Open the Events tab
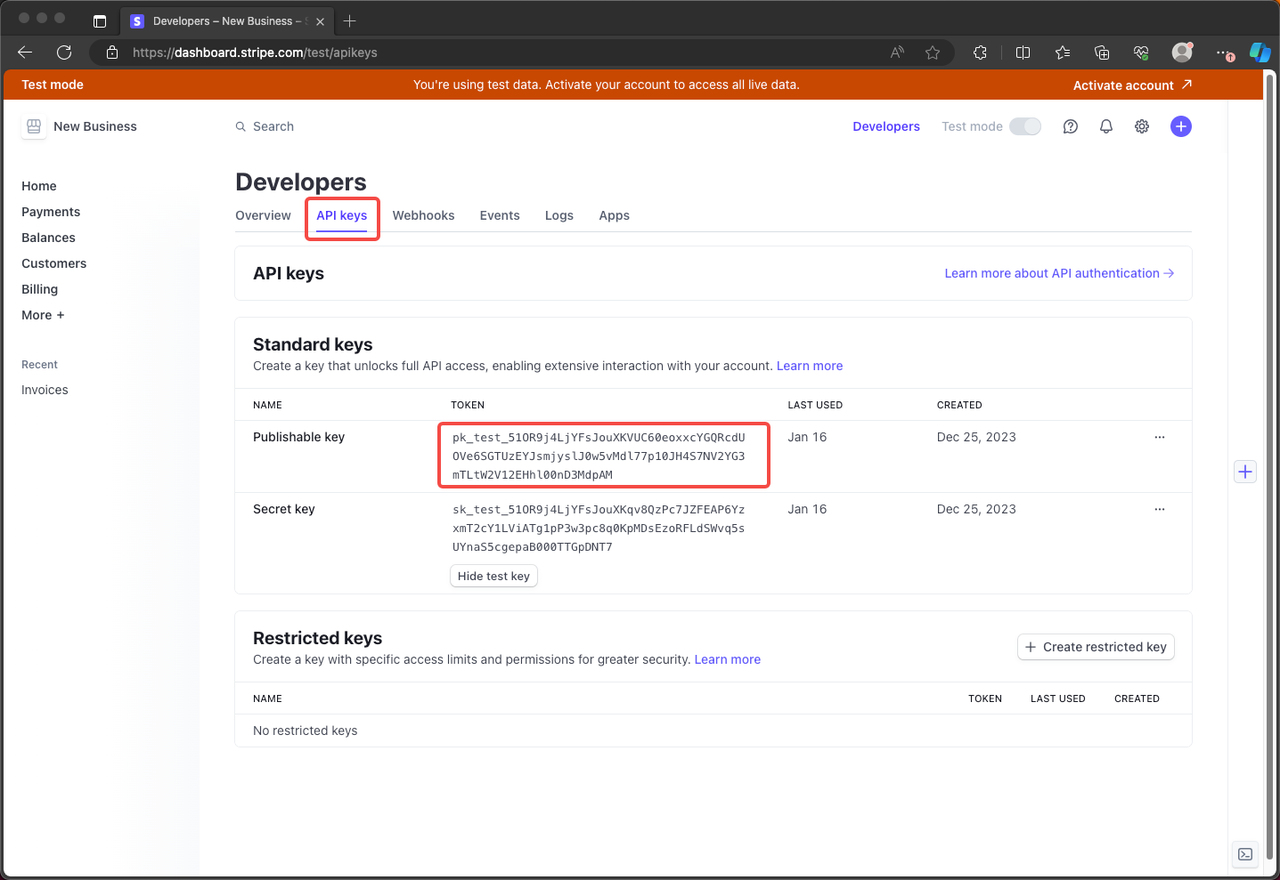 tap(500, 215)
